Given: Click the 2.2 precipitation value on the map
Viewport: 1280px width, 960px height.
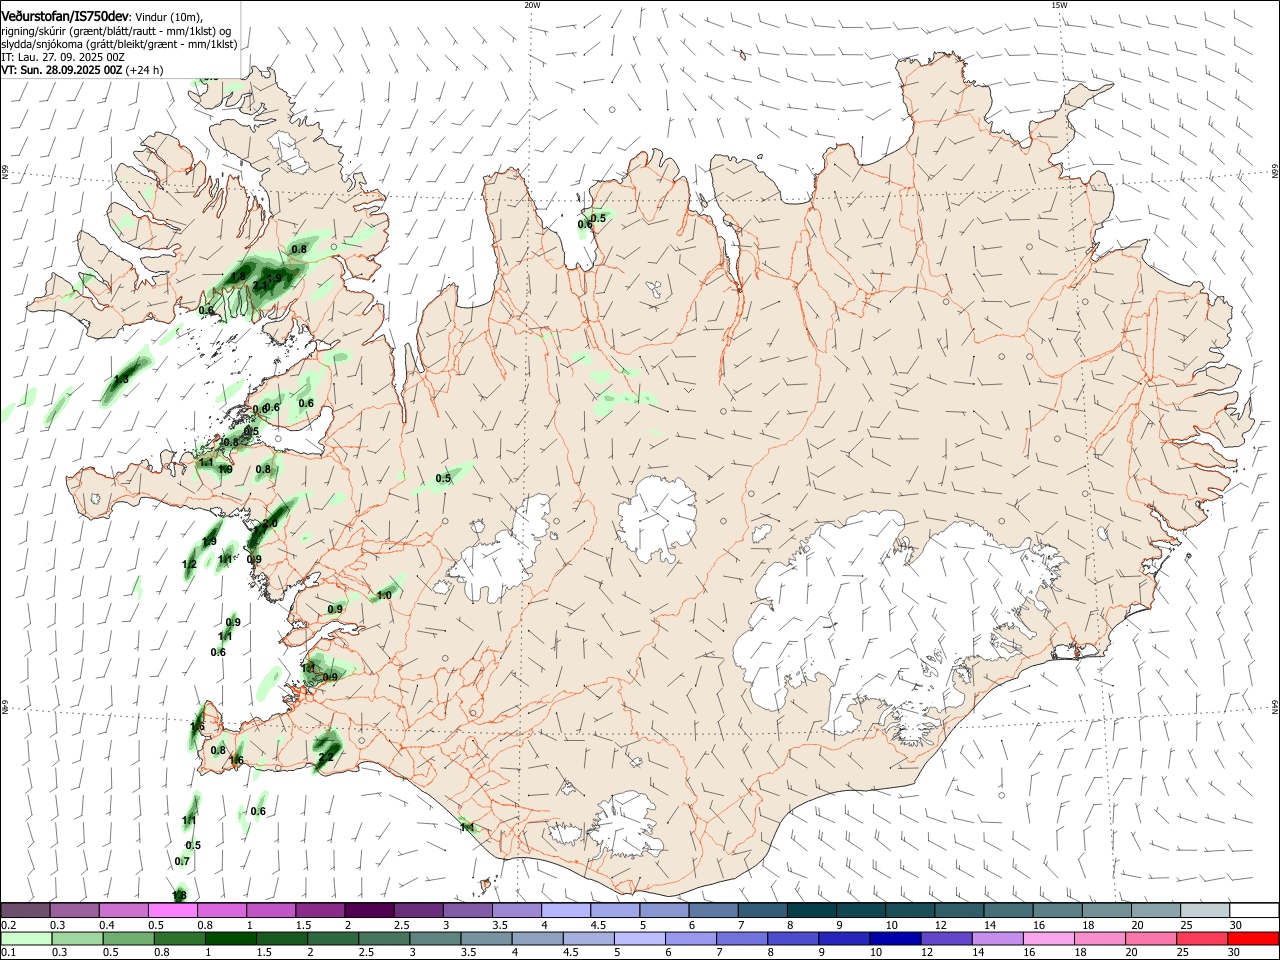Looking at the screenshot, I should (x=325, y=757).
